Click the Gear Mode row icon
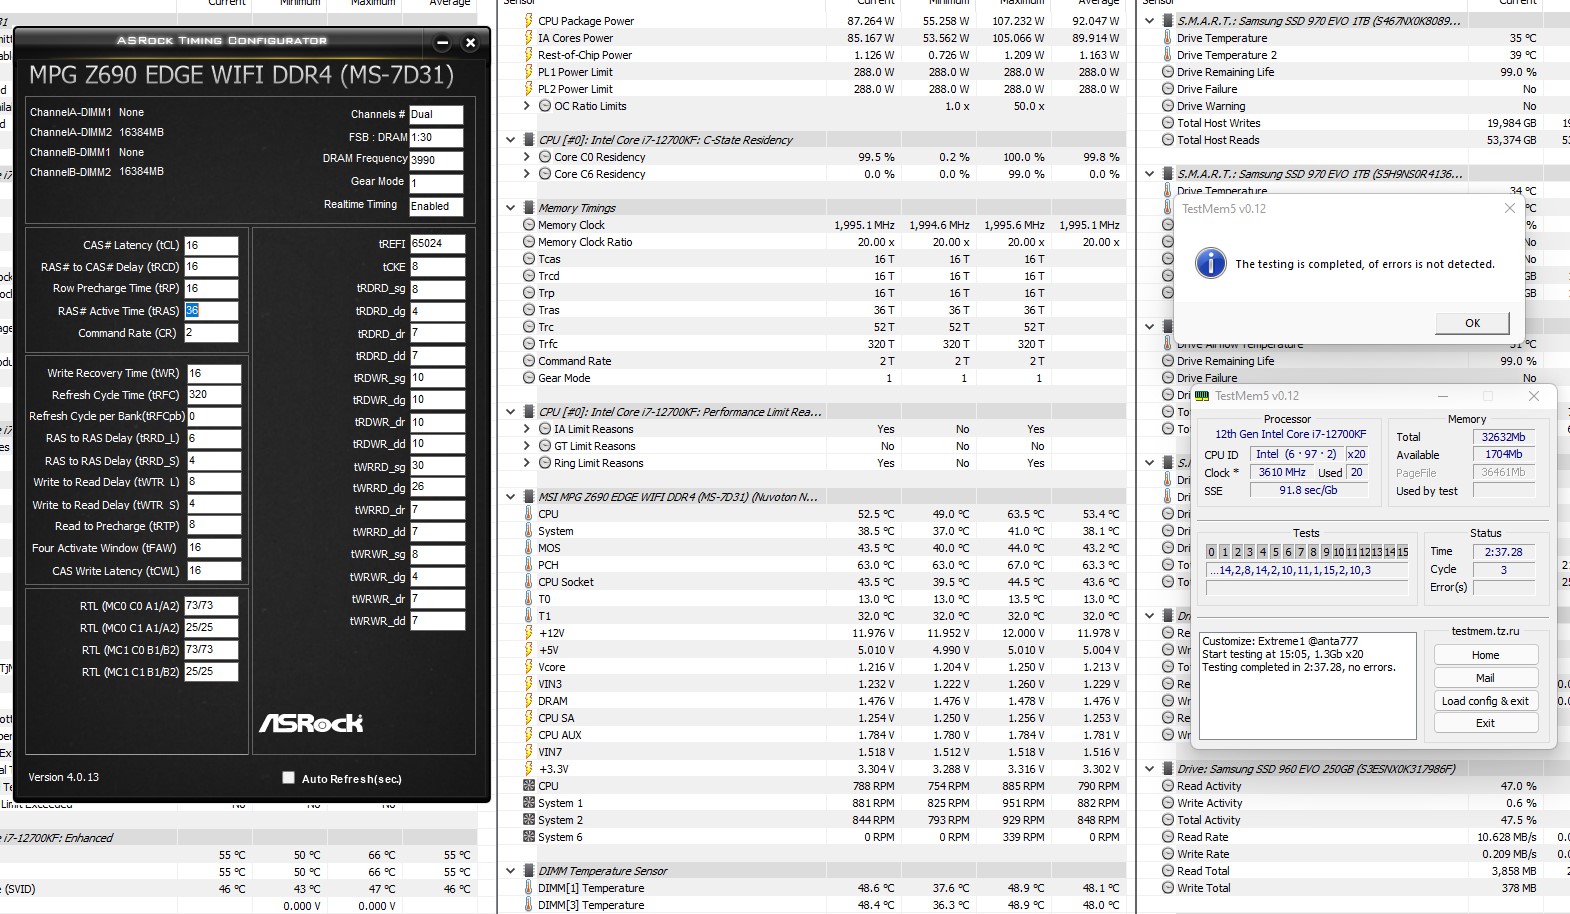This screenshot has width=1570, height=914. [x=529, y=378]
